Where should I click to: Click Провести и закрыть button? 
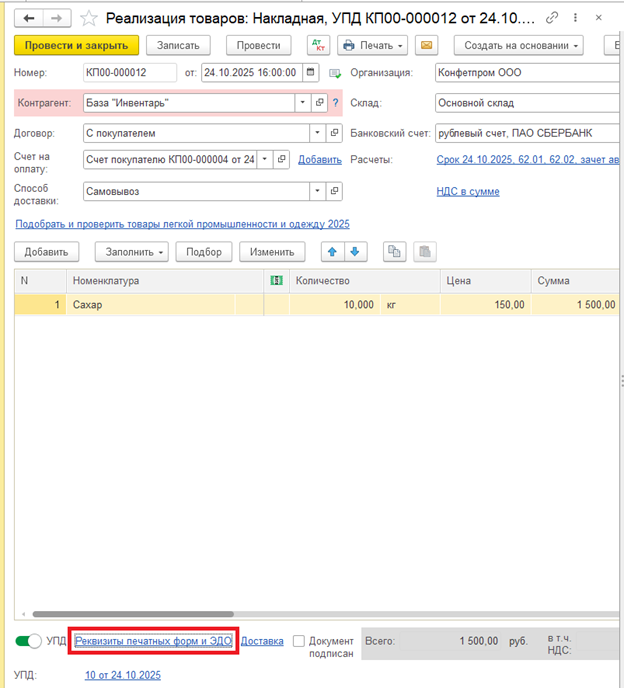[76, 45]
